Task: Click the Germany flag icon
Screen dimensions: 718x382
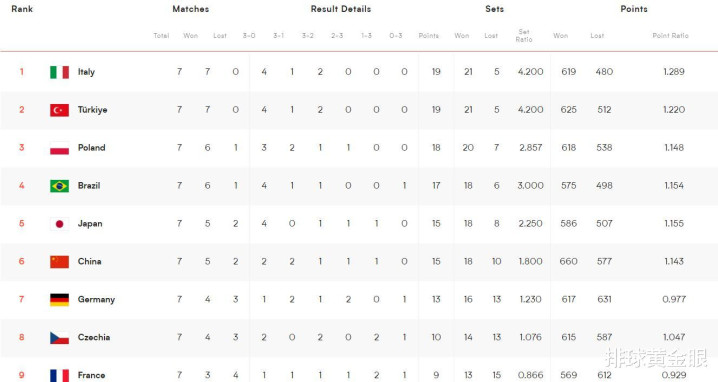Action: click(x=60, y=300)
